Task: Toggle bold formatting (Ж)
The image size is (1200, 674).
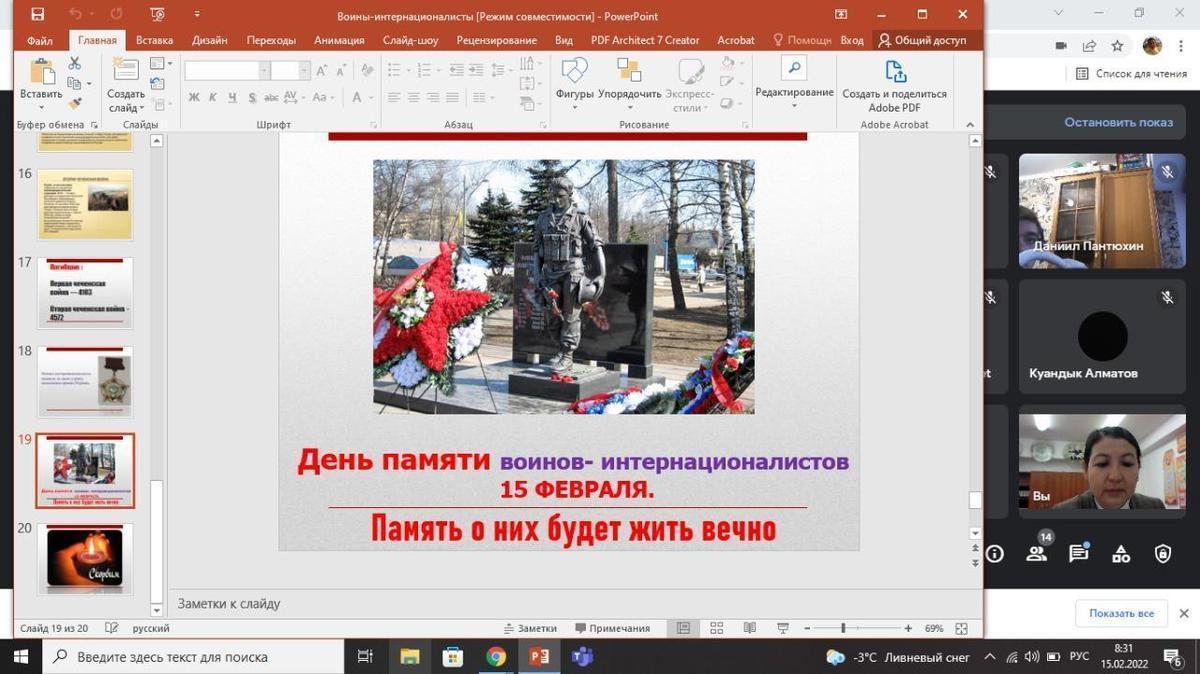Action: [x=194, y=97]
